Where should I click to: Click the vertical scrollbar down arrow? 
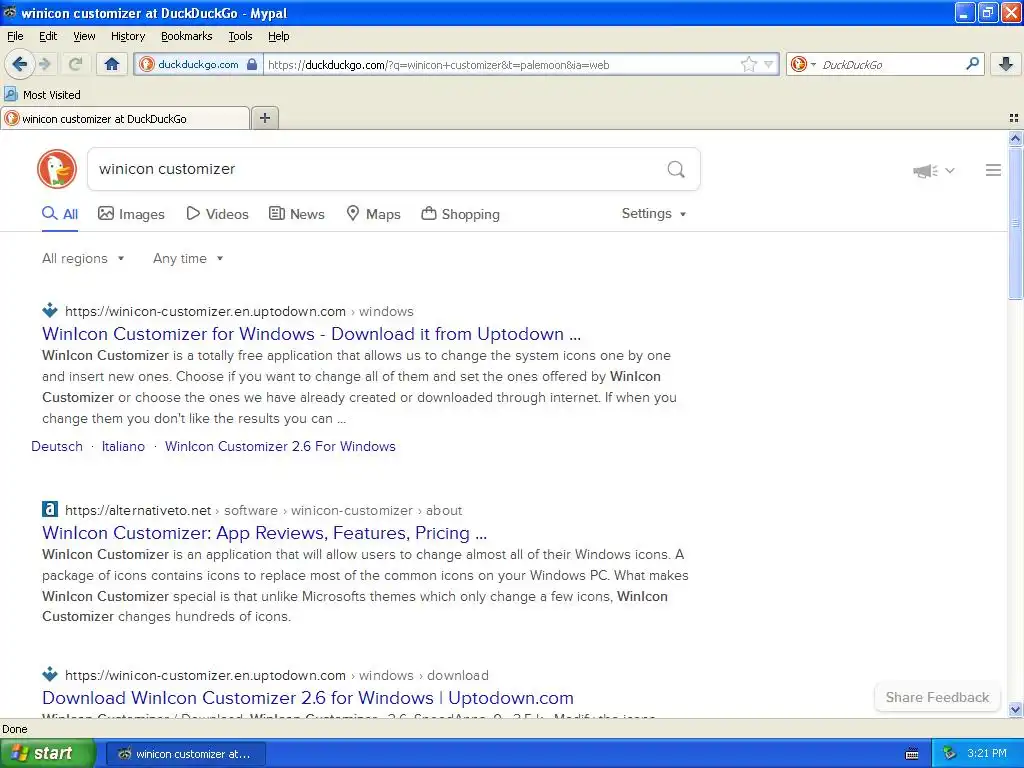(1015, 709)
